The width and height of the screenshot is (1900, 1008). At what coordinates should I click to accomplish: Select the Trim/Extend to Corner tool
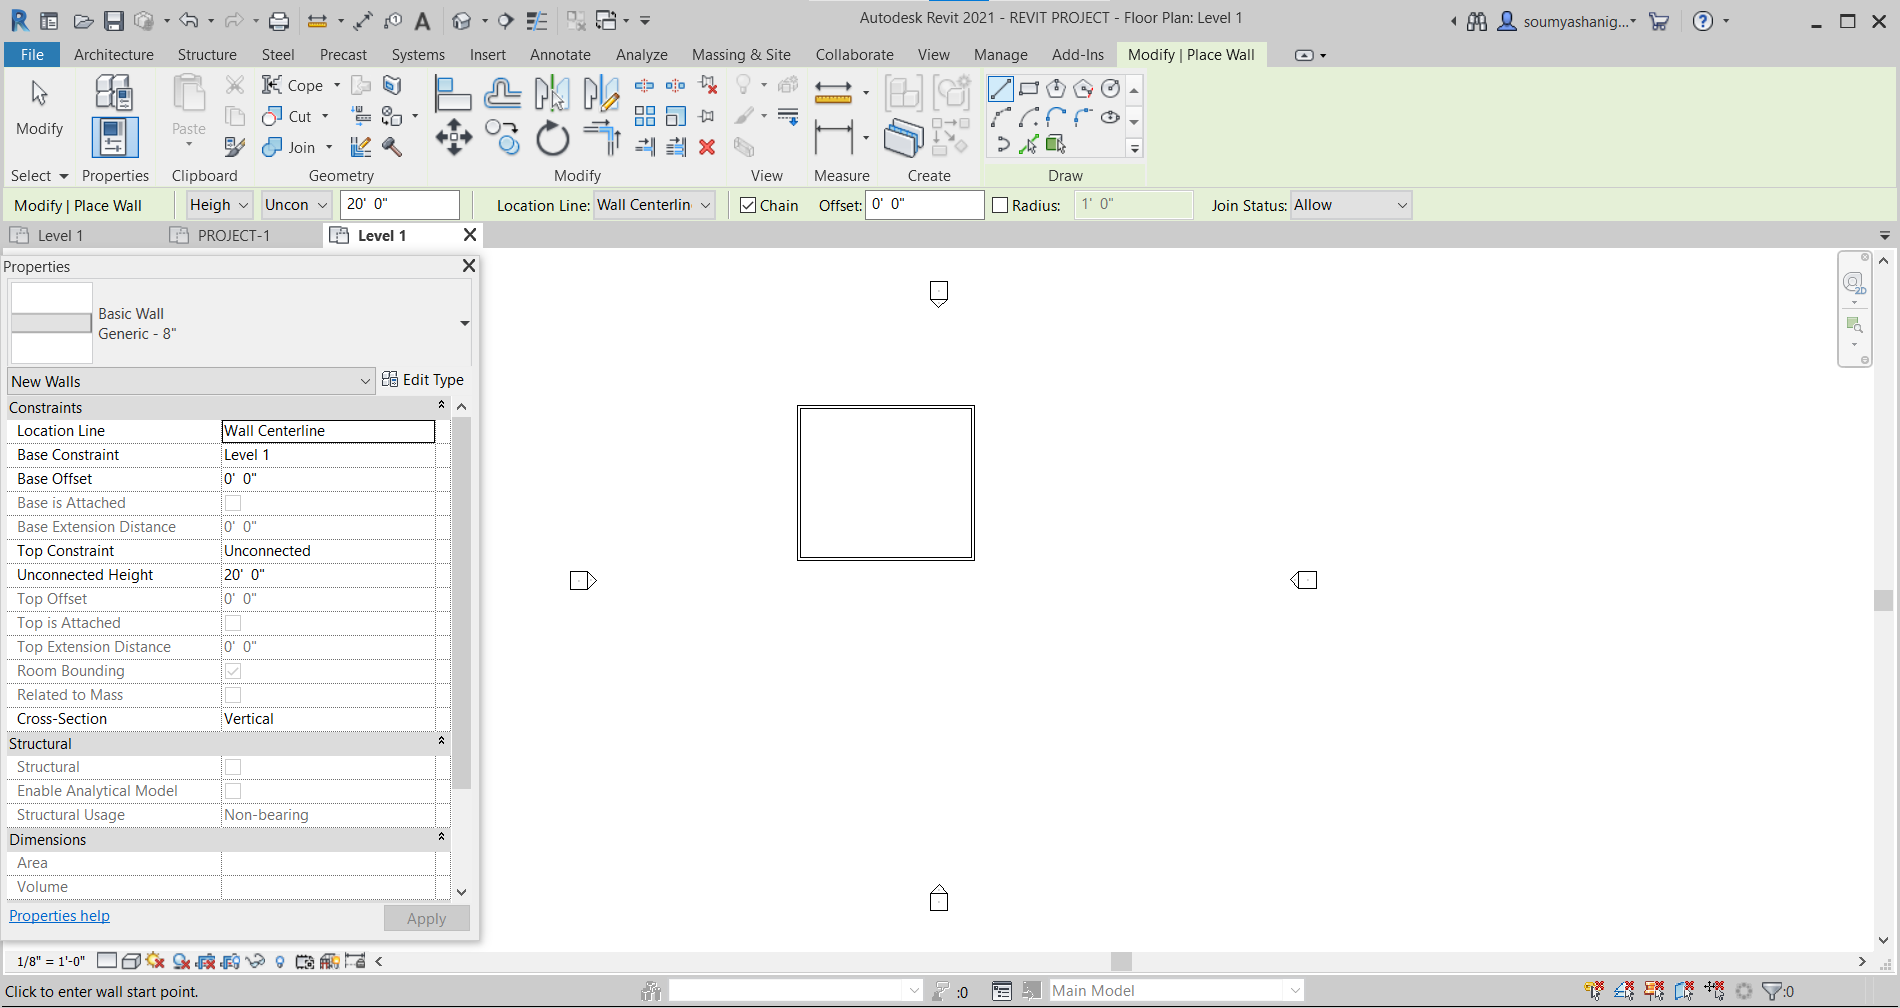tap(601, 137)
